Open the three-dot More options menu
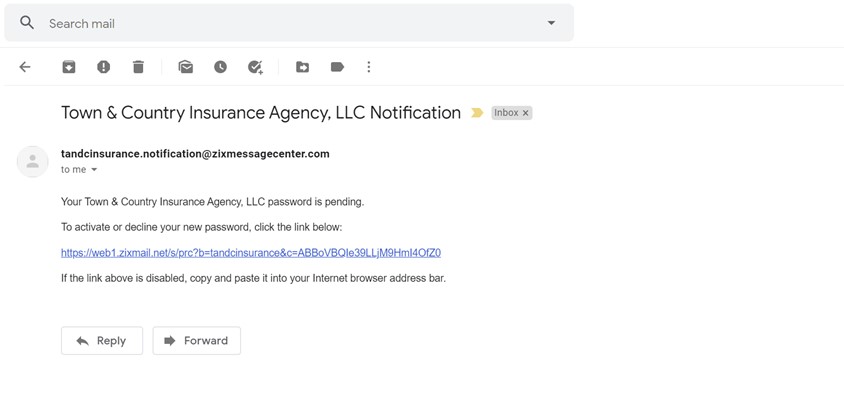The image size is (844, 396). pos(369,67)
